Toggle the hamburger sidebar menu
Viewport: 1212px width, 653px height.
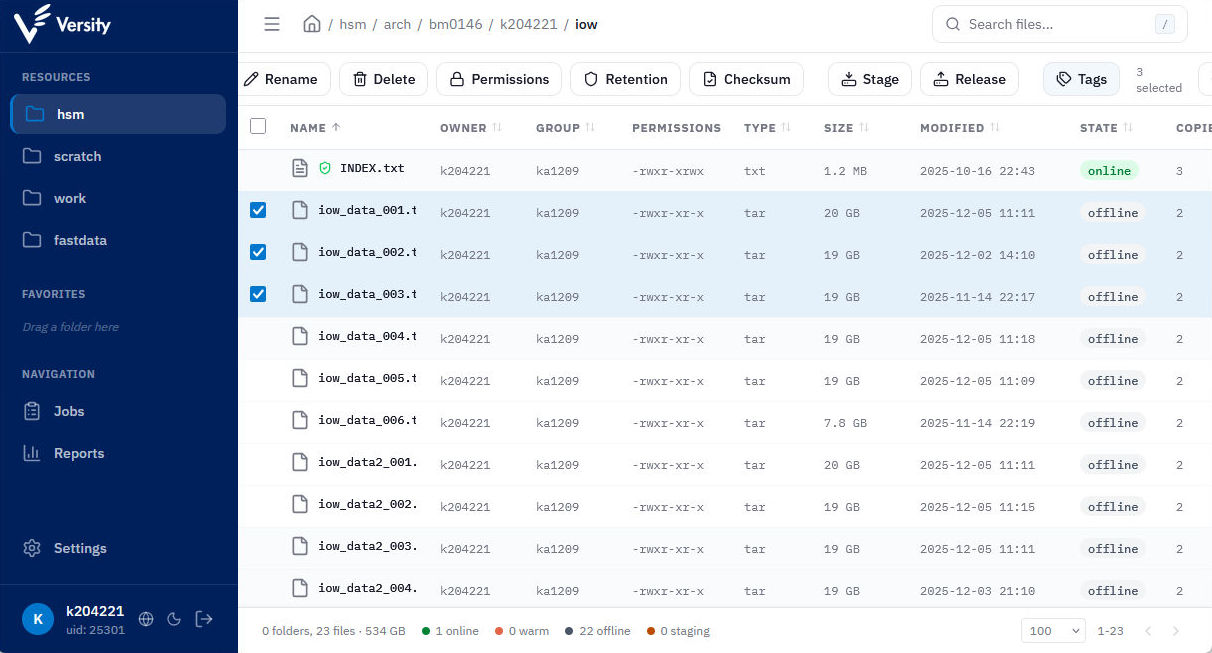pos(272,24)
